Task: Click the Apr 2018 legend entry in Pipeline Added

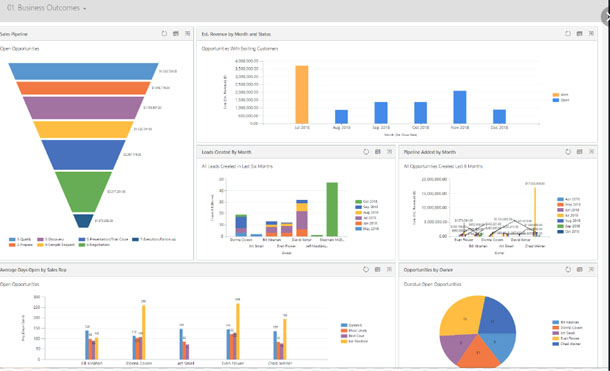Action: [x=569, y=199]
